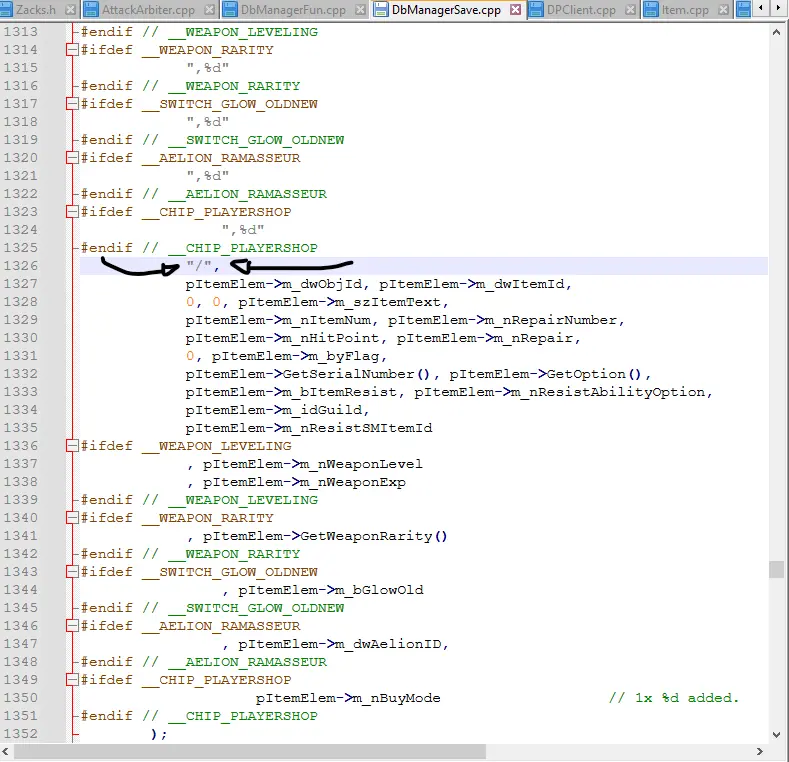Click pItemElem->m_byFlag on line 1331
Screen dimensions: 789x762
(295, 356)
